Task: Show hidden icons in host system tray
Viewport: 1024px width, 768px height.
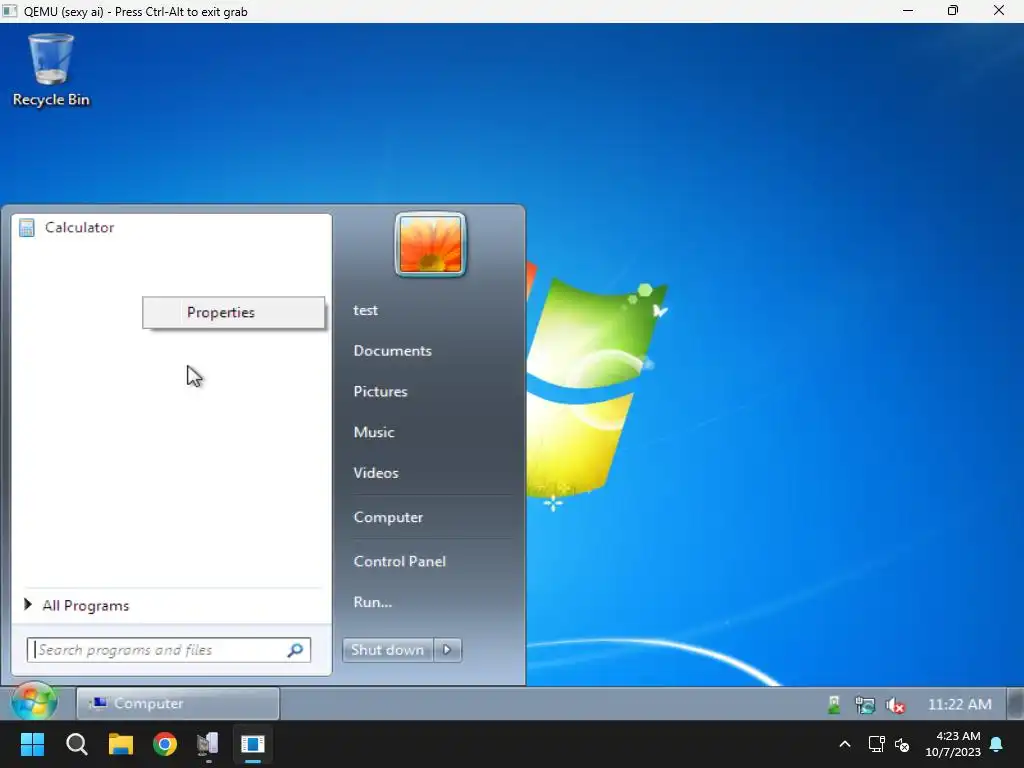Action: 844,744
